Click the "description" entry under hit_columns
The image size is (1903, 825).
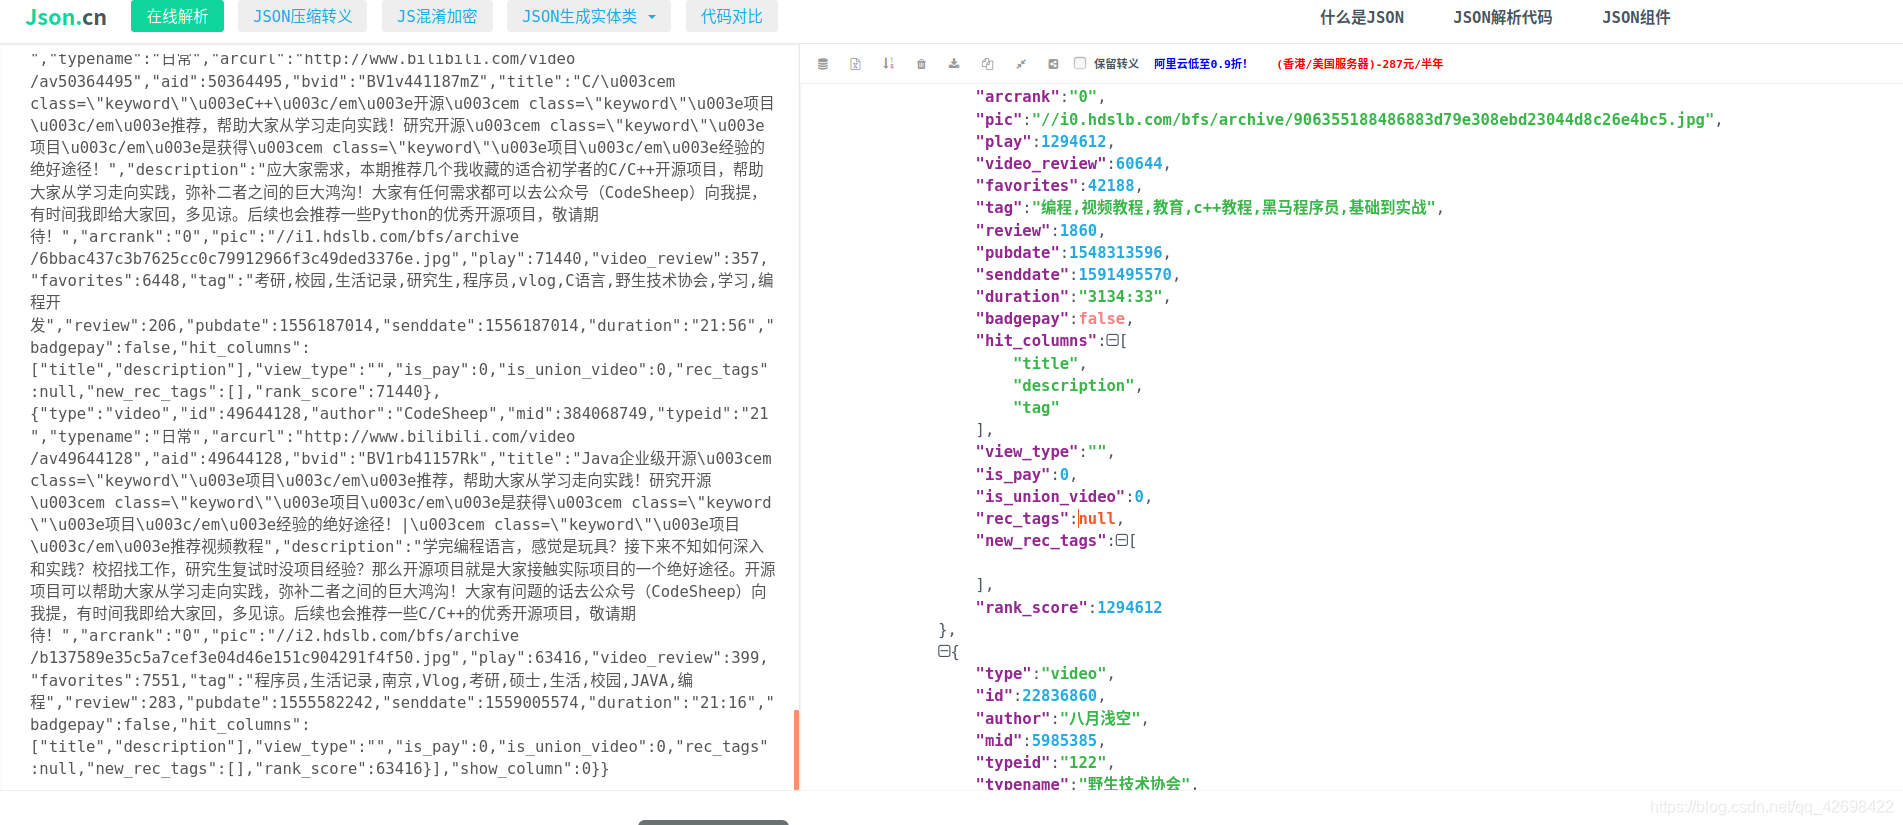click(1074, 386)
